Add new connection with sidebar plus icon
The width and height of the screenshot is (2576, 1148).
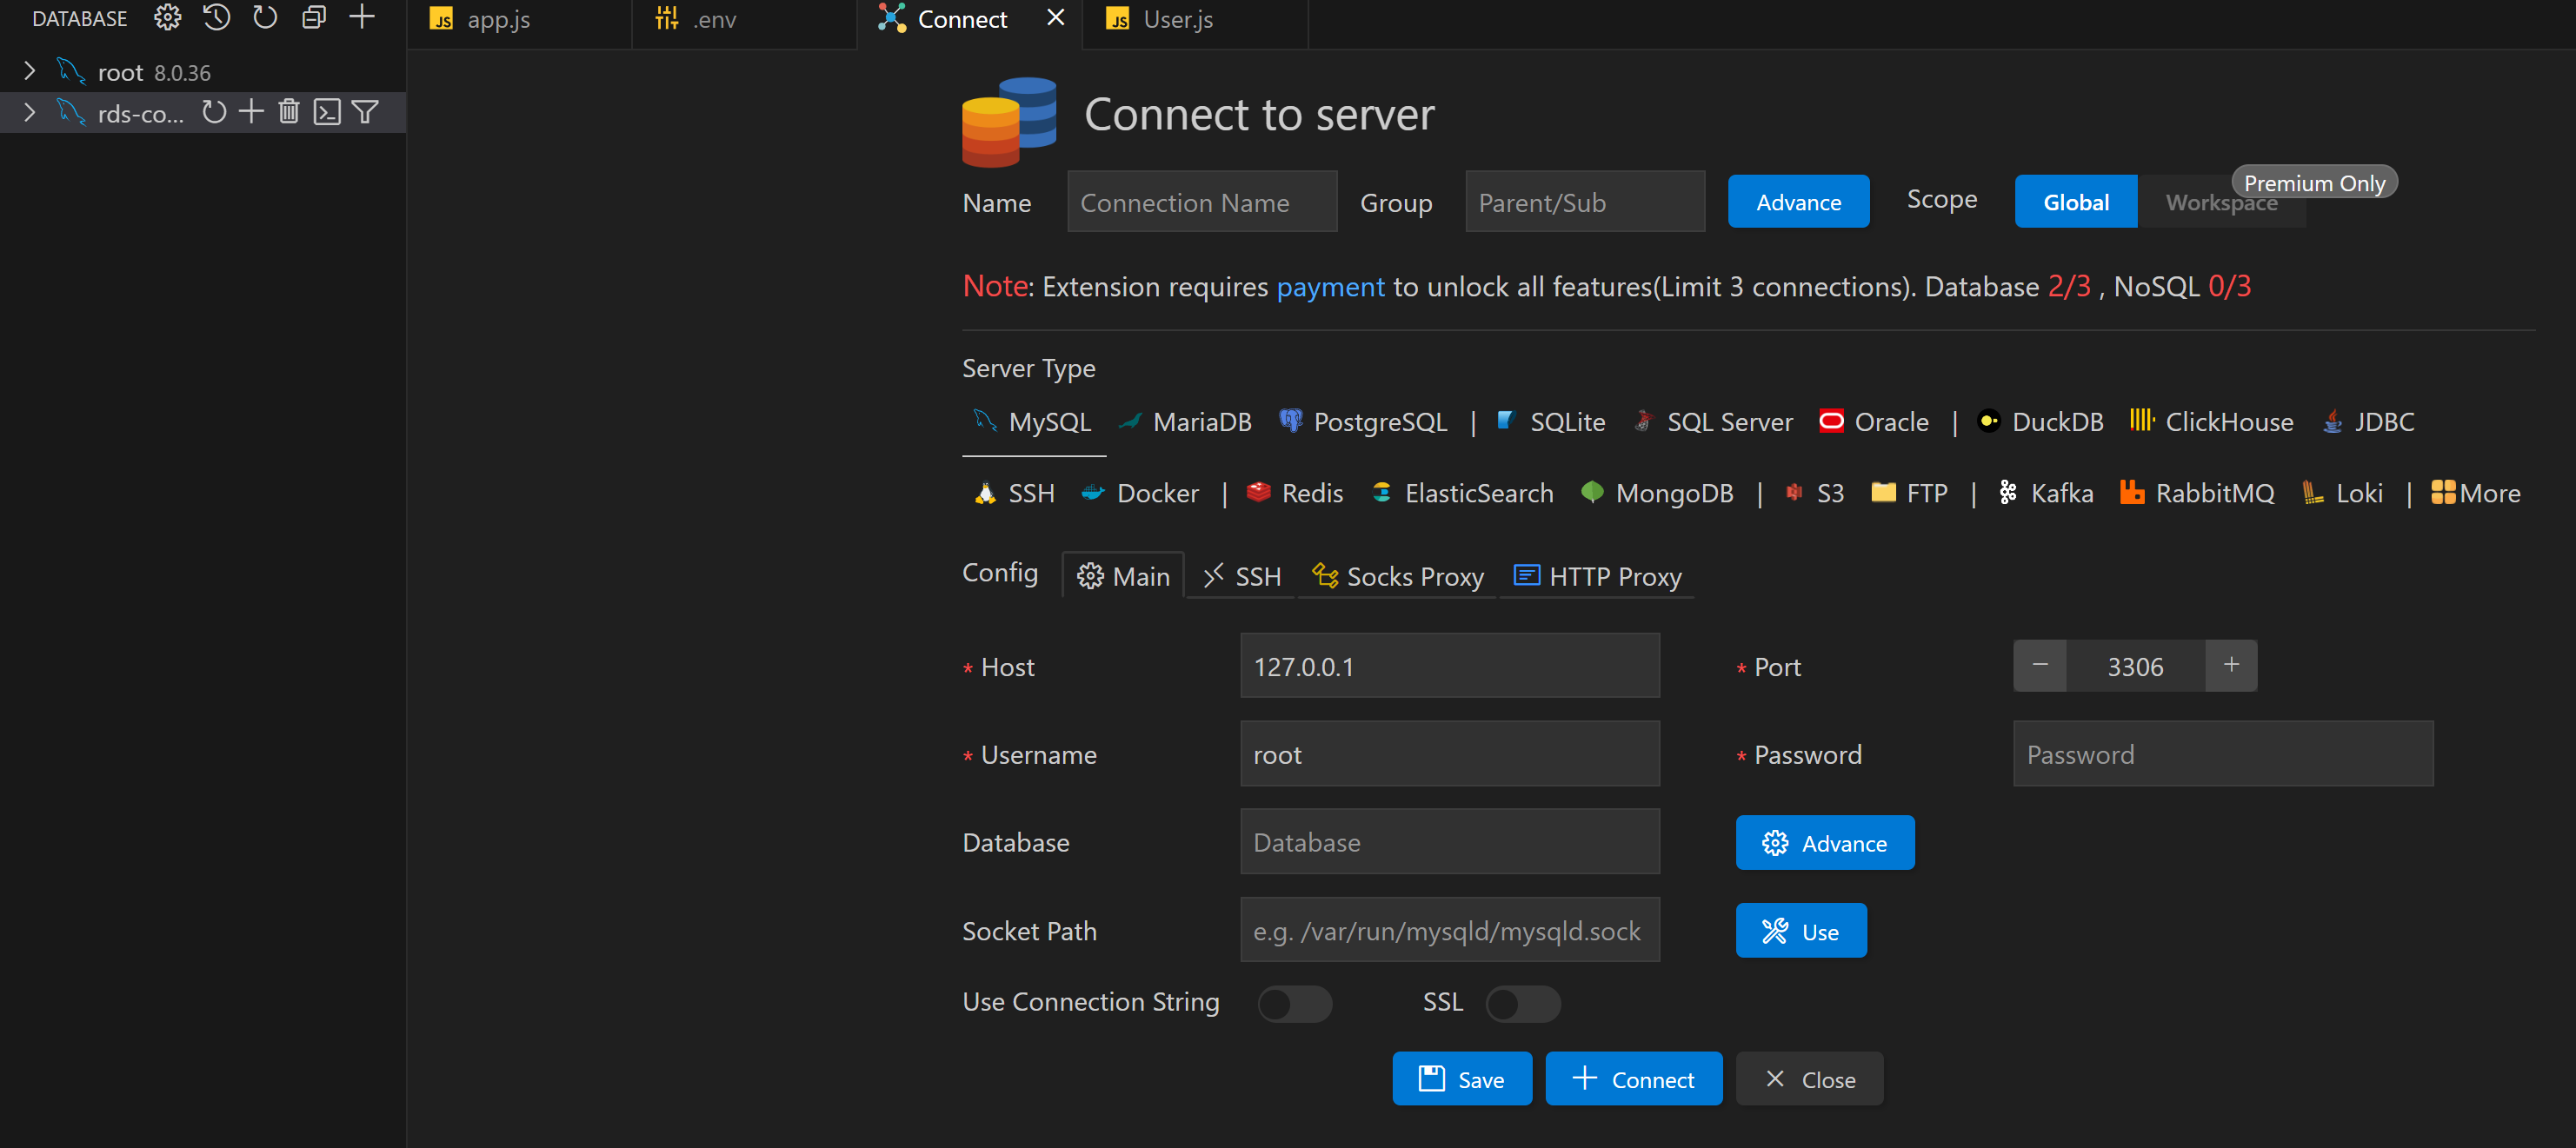[x=362, y=18]
